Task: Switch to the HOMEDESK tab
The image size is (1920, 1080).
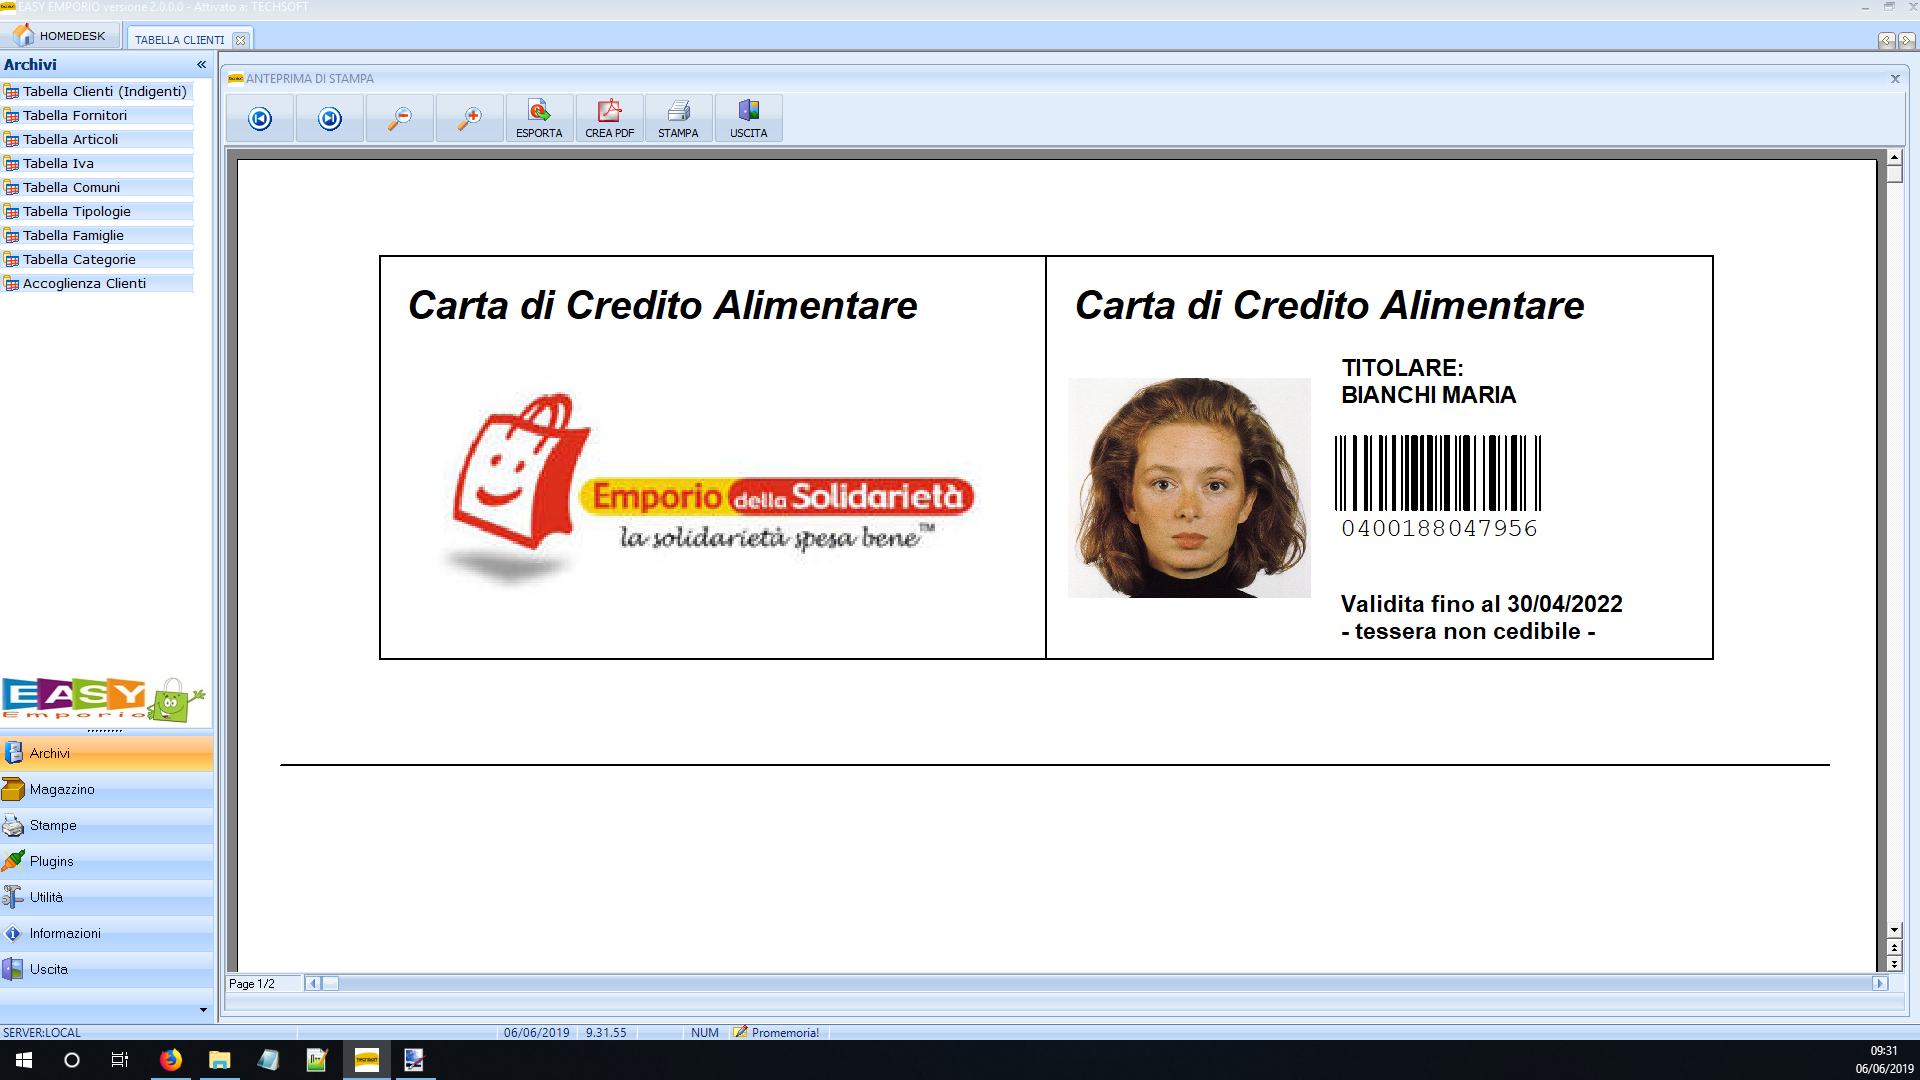Action: coord(60,36)
